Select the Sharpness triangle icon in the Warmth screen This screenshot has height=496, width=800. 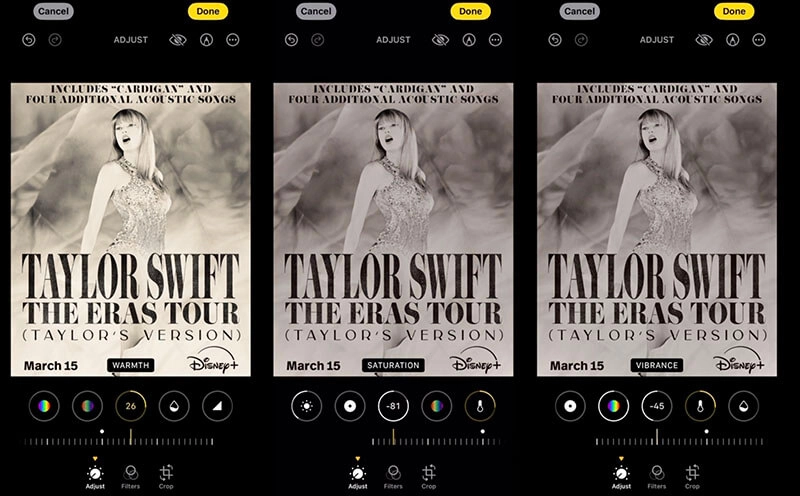pyautogui.click(x=218, y=406)
